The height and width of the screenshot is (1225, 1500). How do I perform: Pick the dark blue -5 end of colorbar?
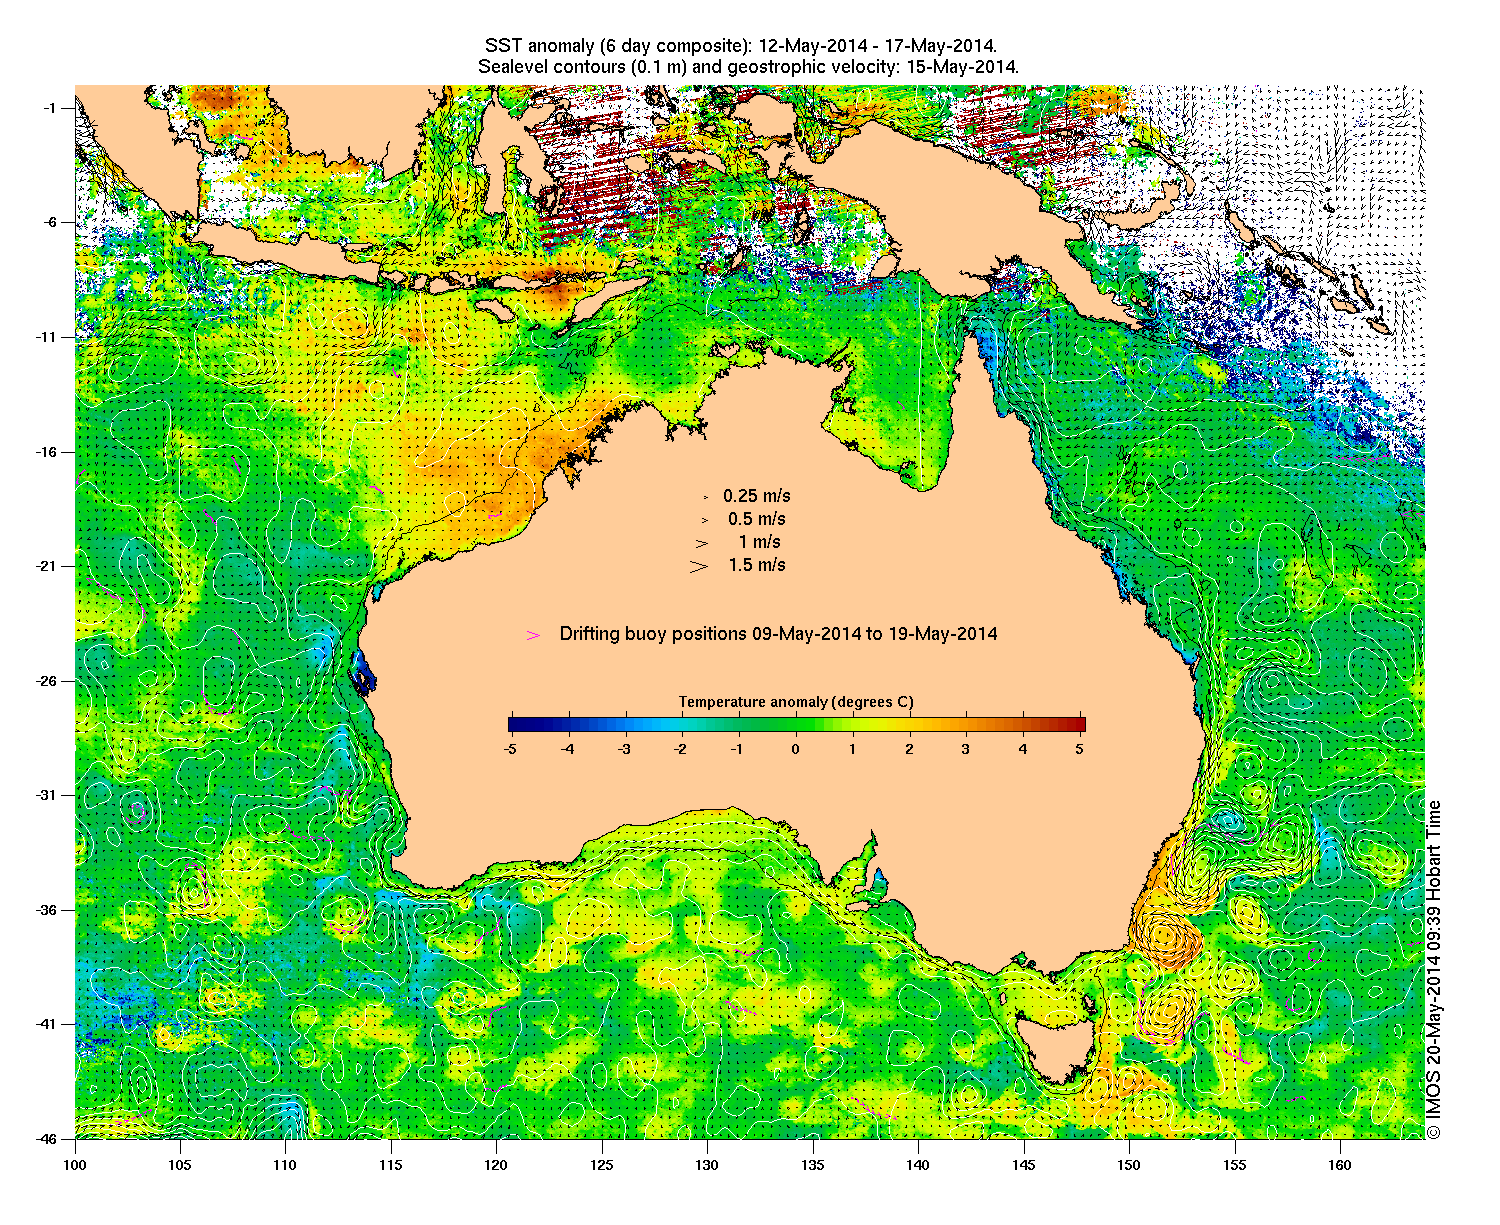[514, 725]
